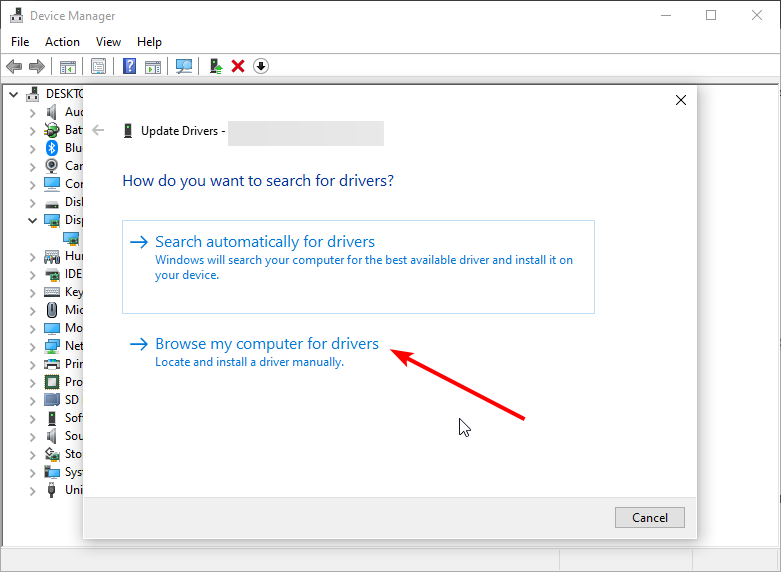
Task: Collapse the DESKTOP root node
Action: click(x=14, y=94)
